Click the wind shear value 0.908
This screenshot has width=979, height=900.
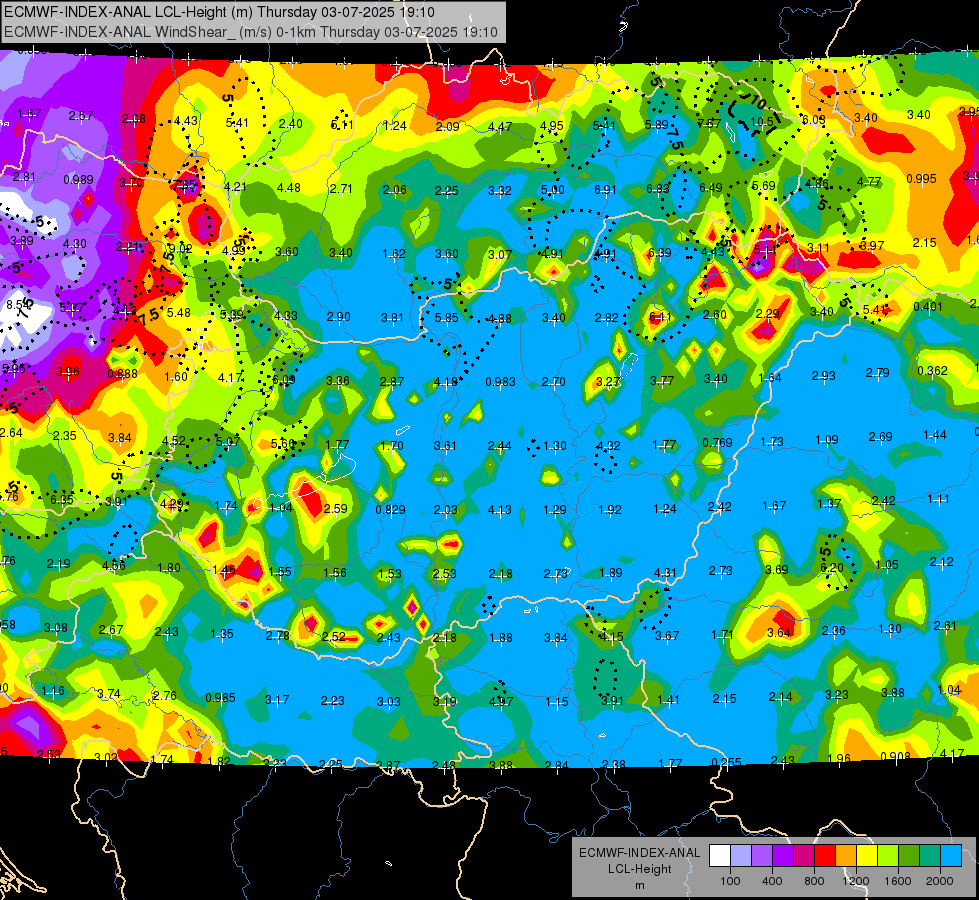(x=895, y=756)
